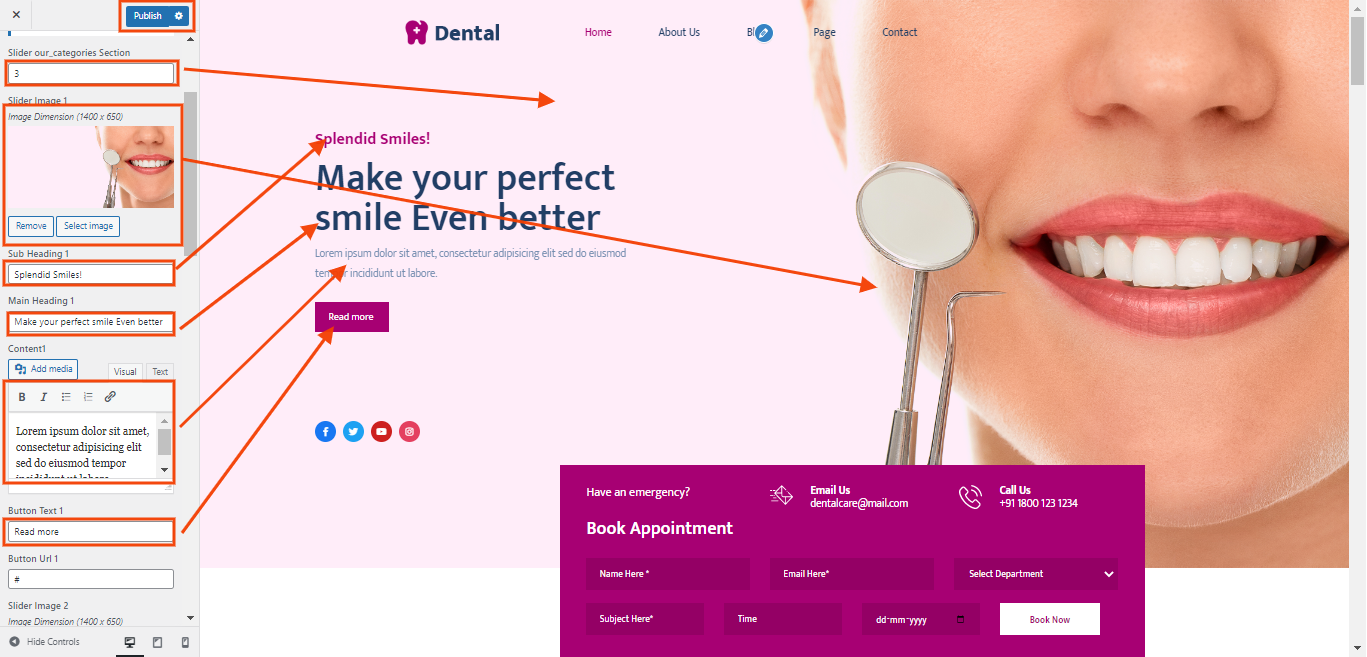
Task: Click the insert link icon
Action: (x=110, y=397)
